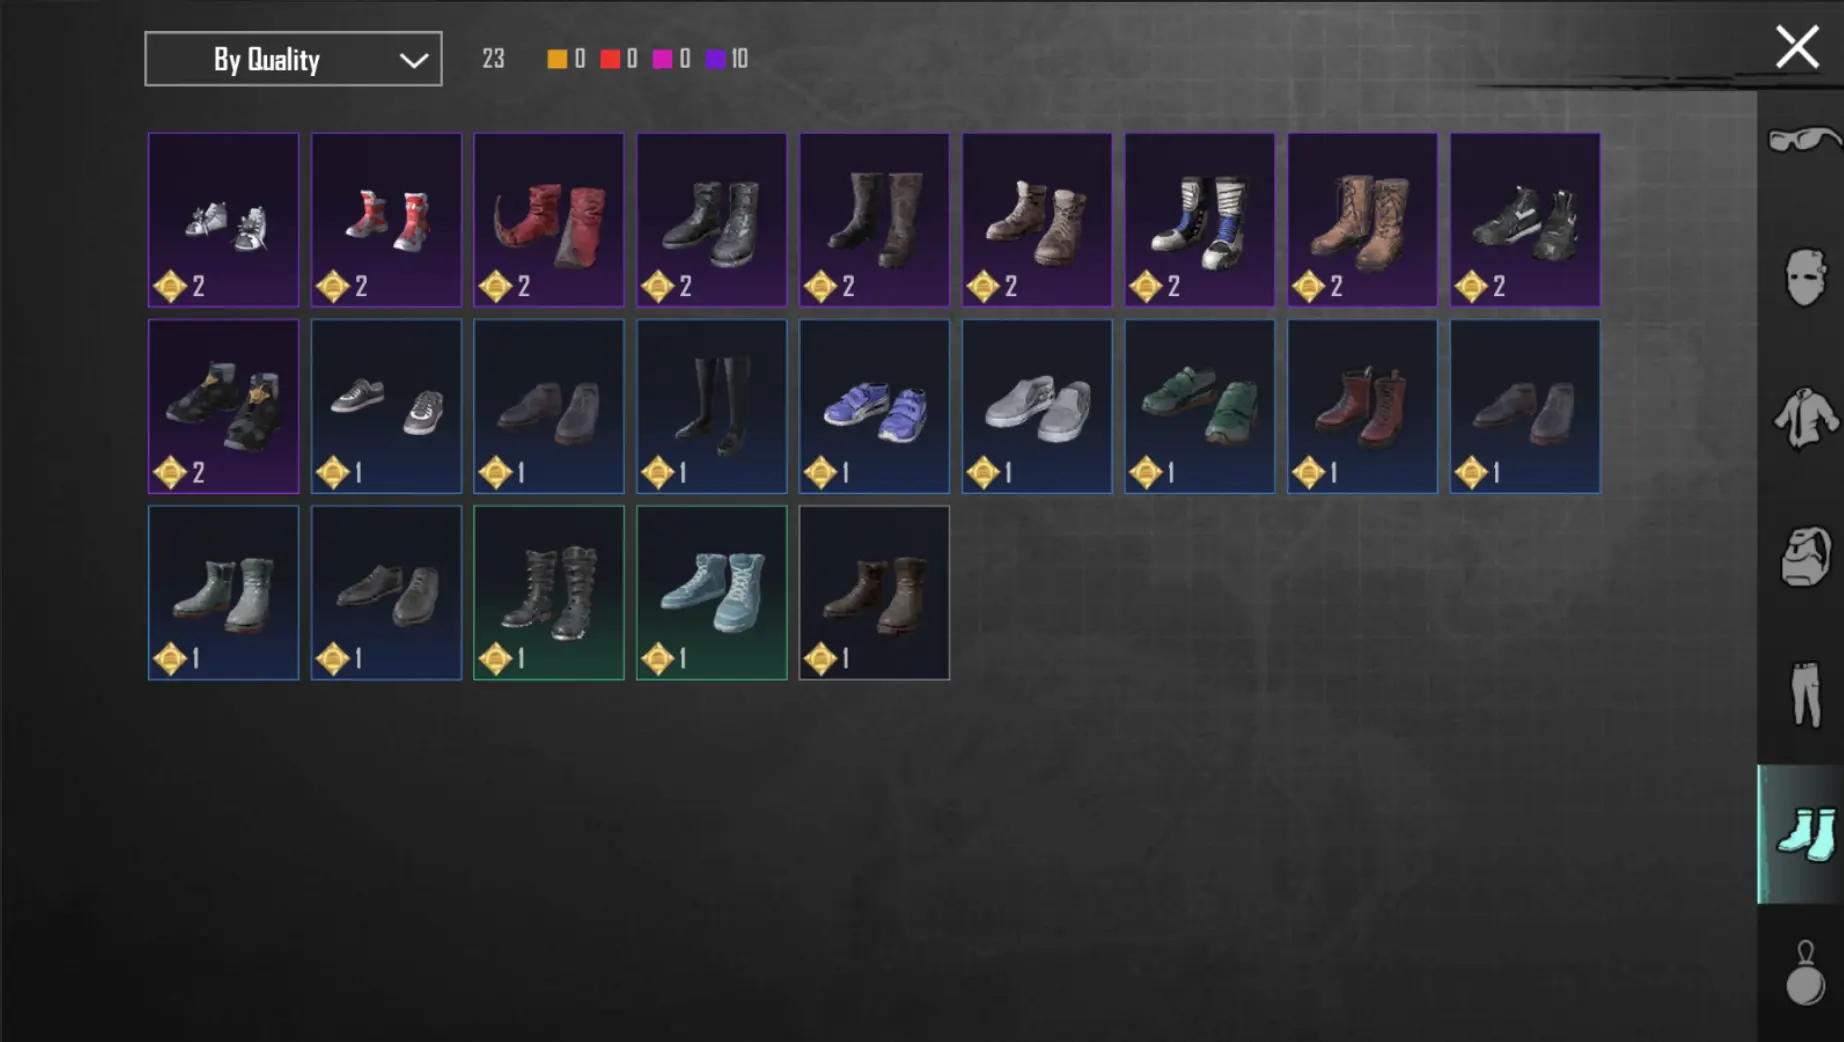Expand the By Quality sort dropdown
Image resolution: width=1844 pixels, height=1042 pixels.
pos(293,59)
